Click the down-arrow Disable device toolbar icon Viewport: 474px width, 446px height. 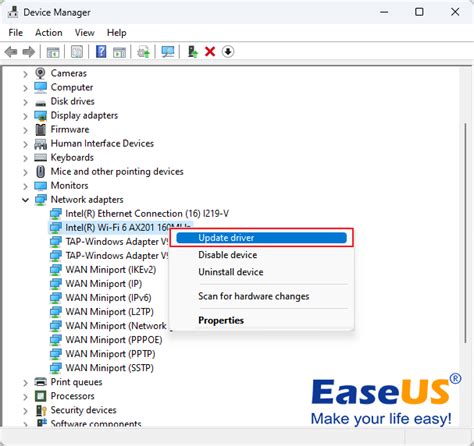click(228, 52)
